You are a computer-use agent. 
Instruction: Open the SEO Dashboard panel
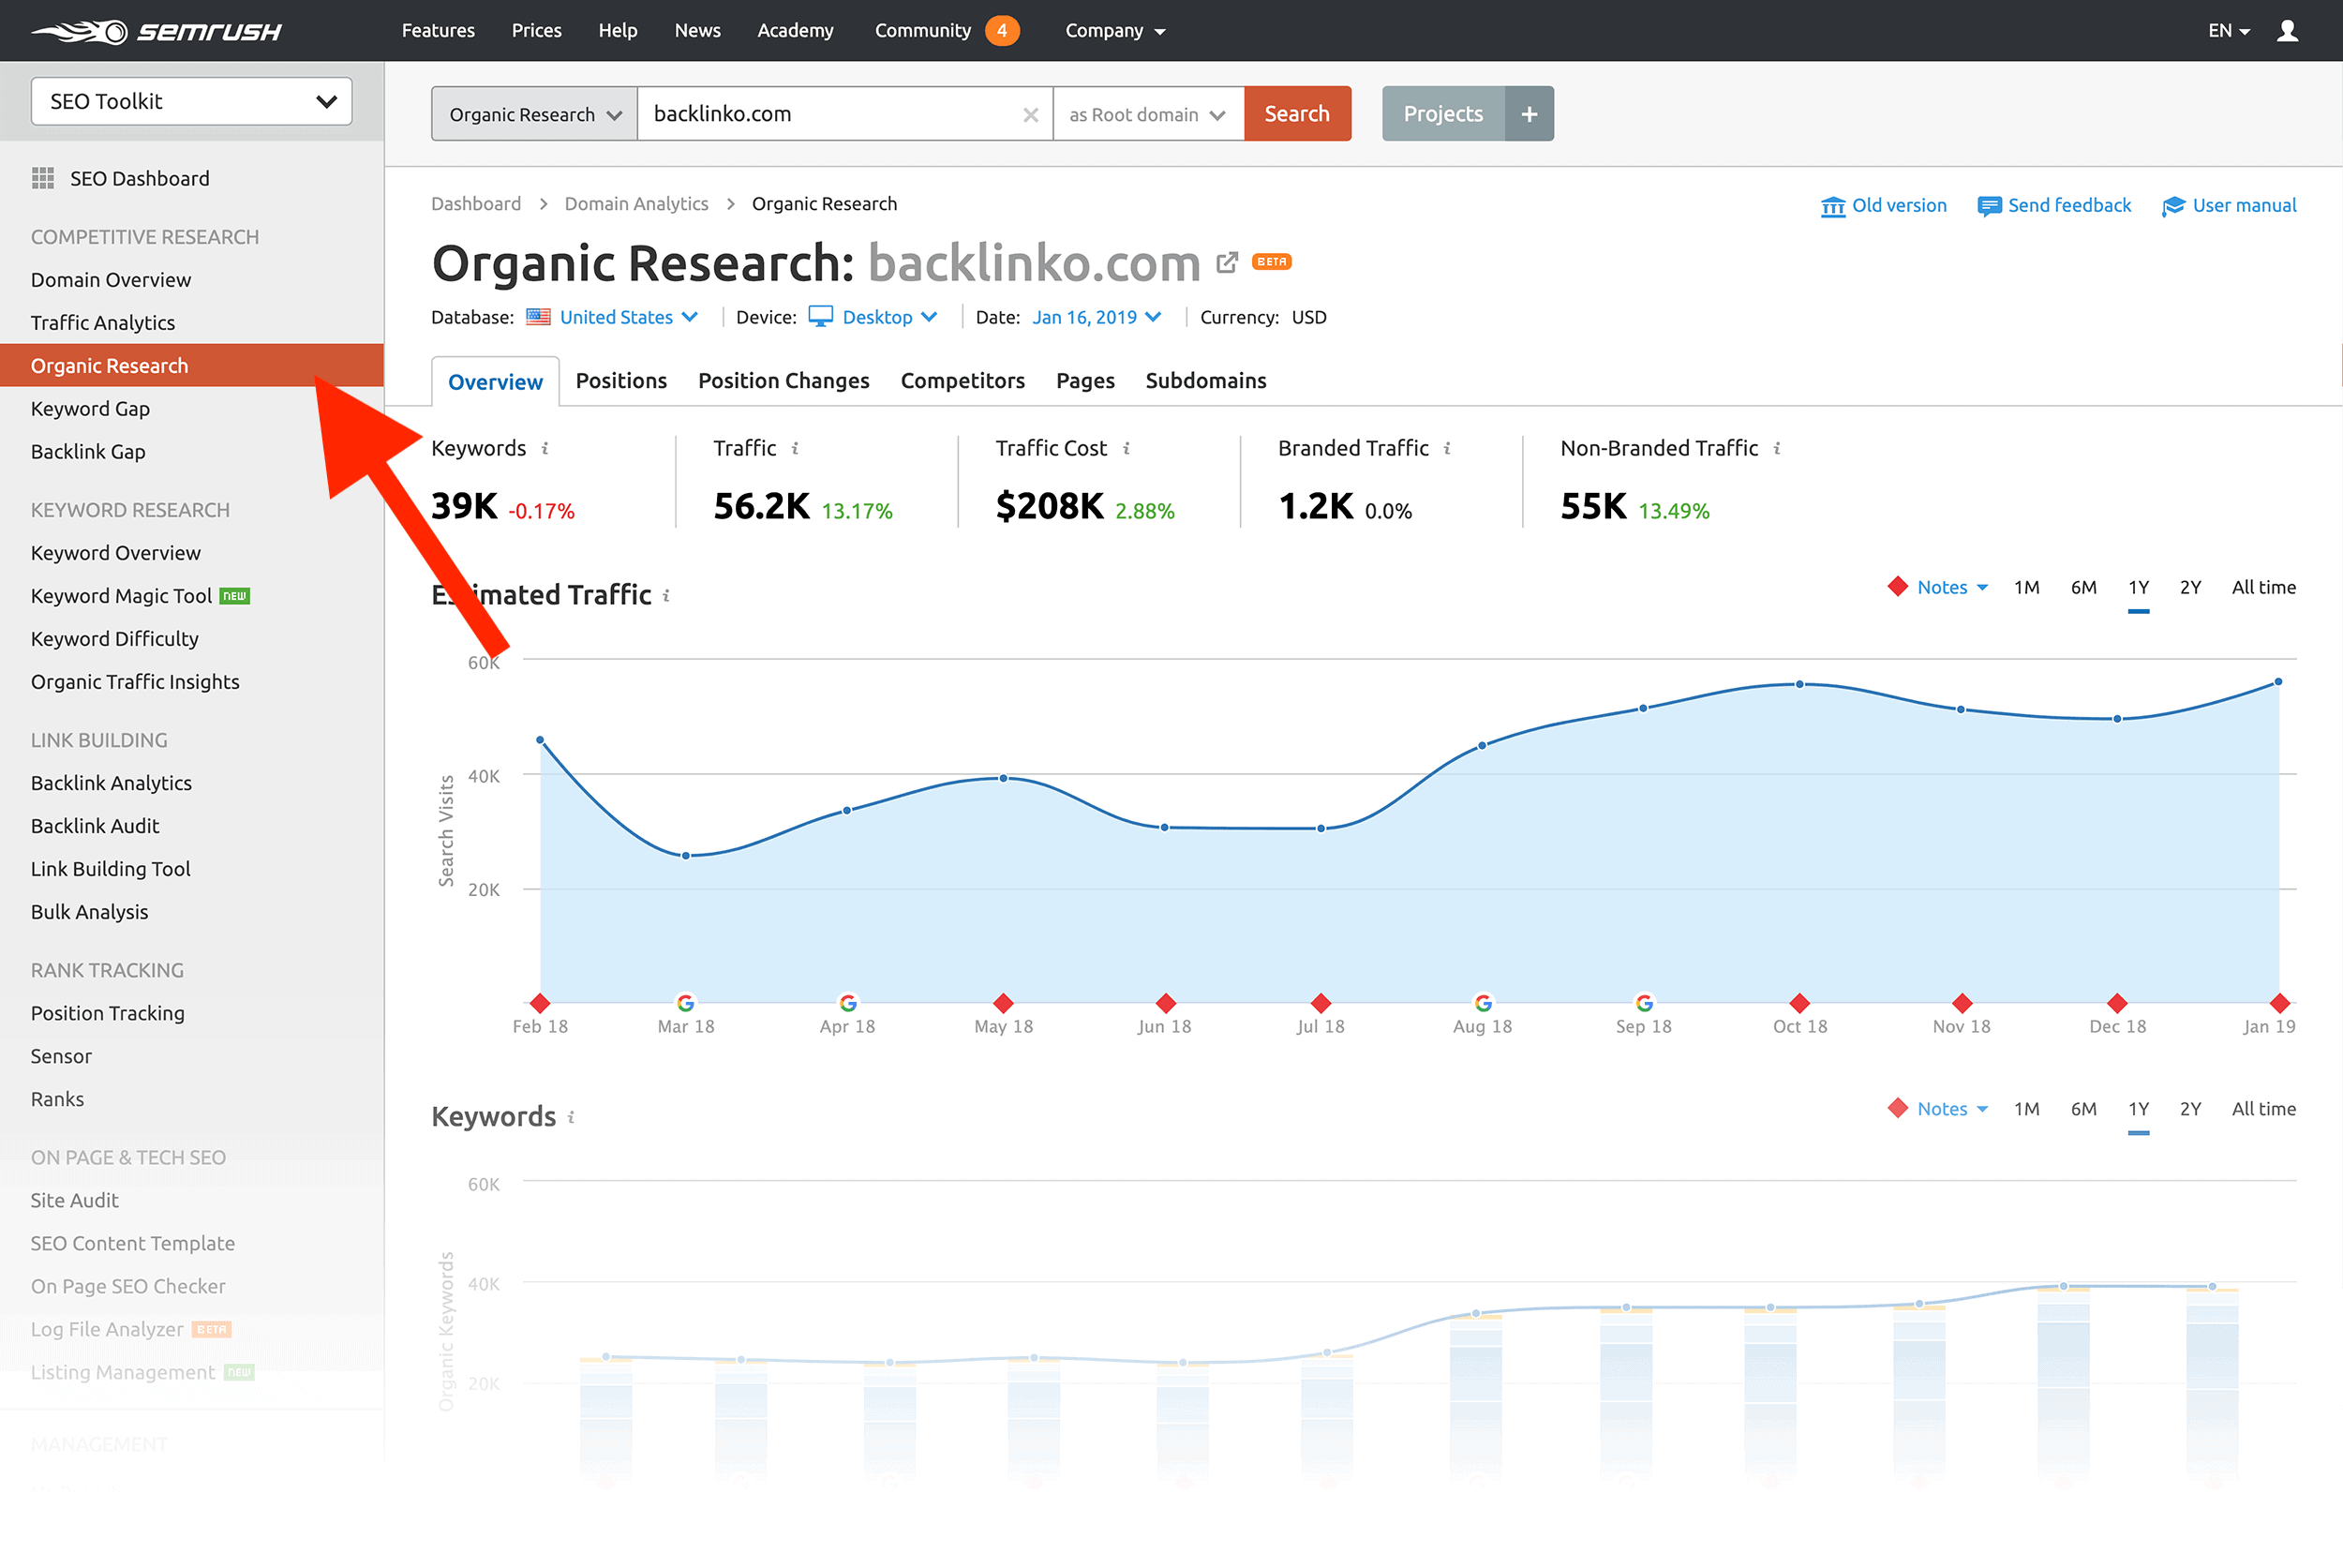[138, 177]
